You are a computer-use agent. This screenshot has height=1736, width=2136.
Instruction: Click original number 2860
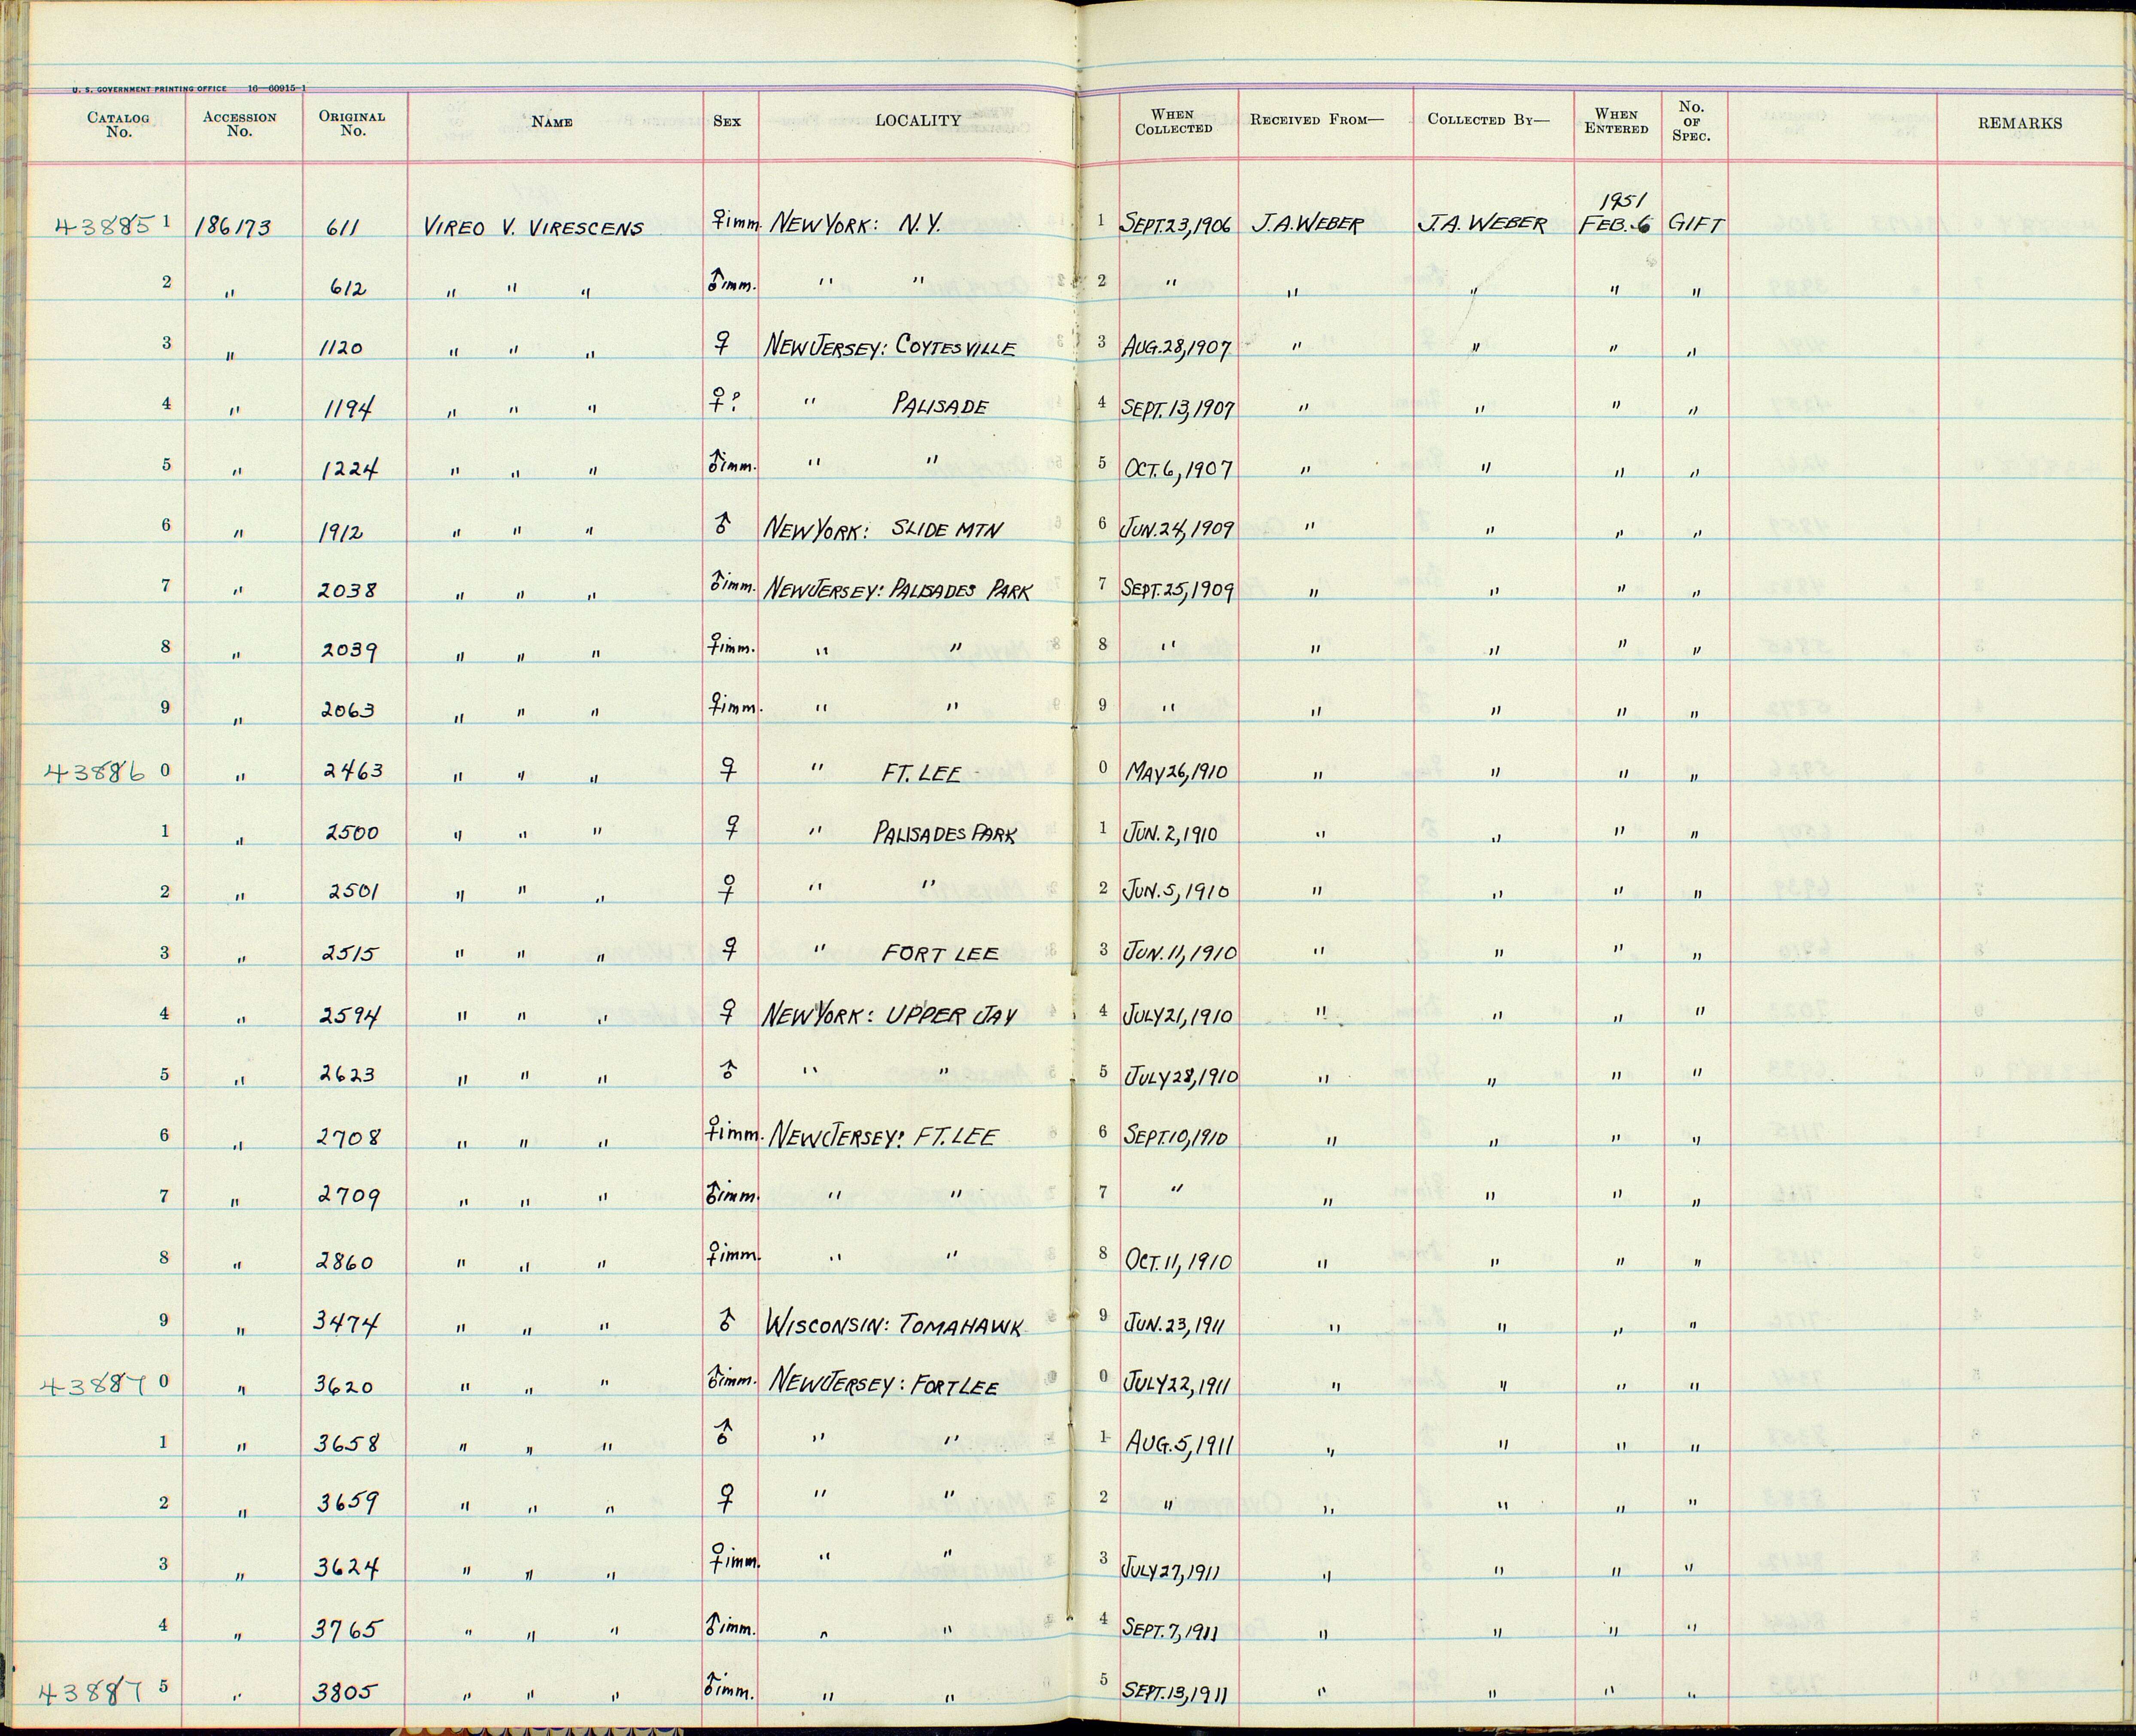345,1261
